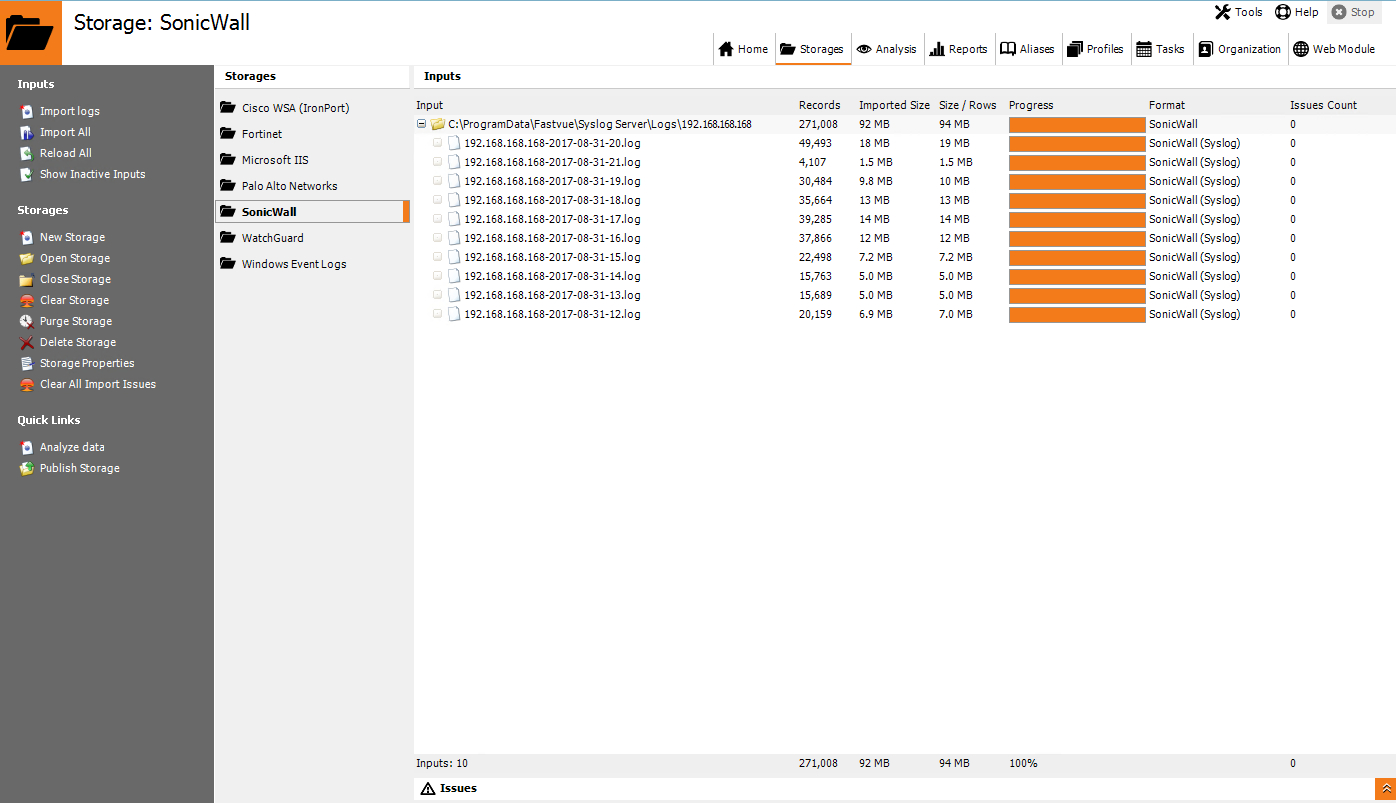Check the 192.168.168.168-2017-08-31-14.log checkbox
This screenshot has height=803, width=1396.
438,276
